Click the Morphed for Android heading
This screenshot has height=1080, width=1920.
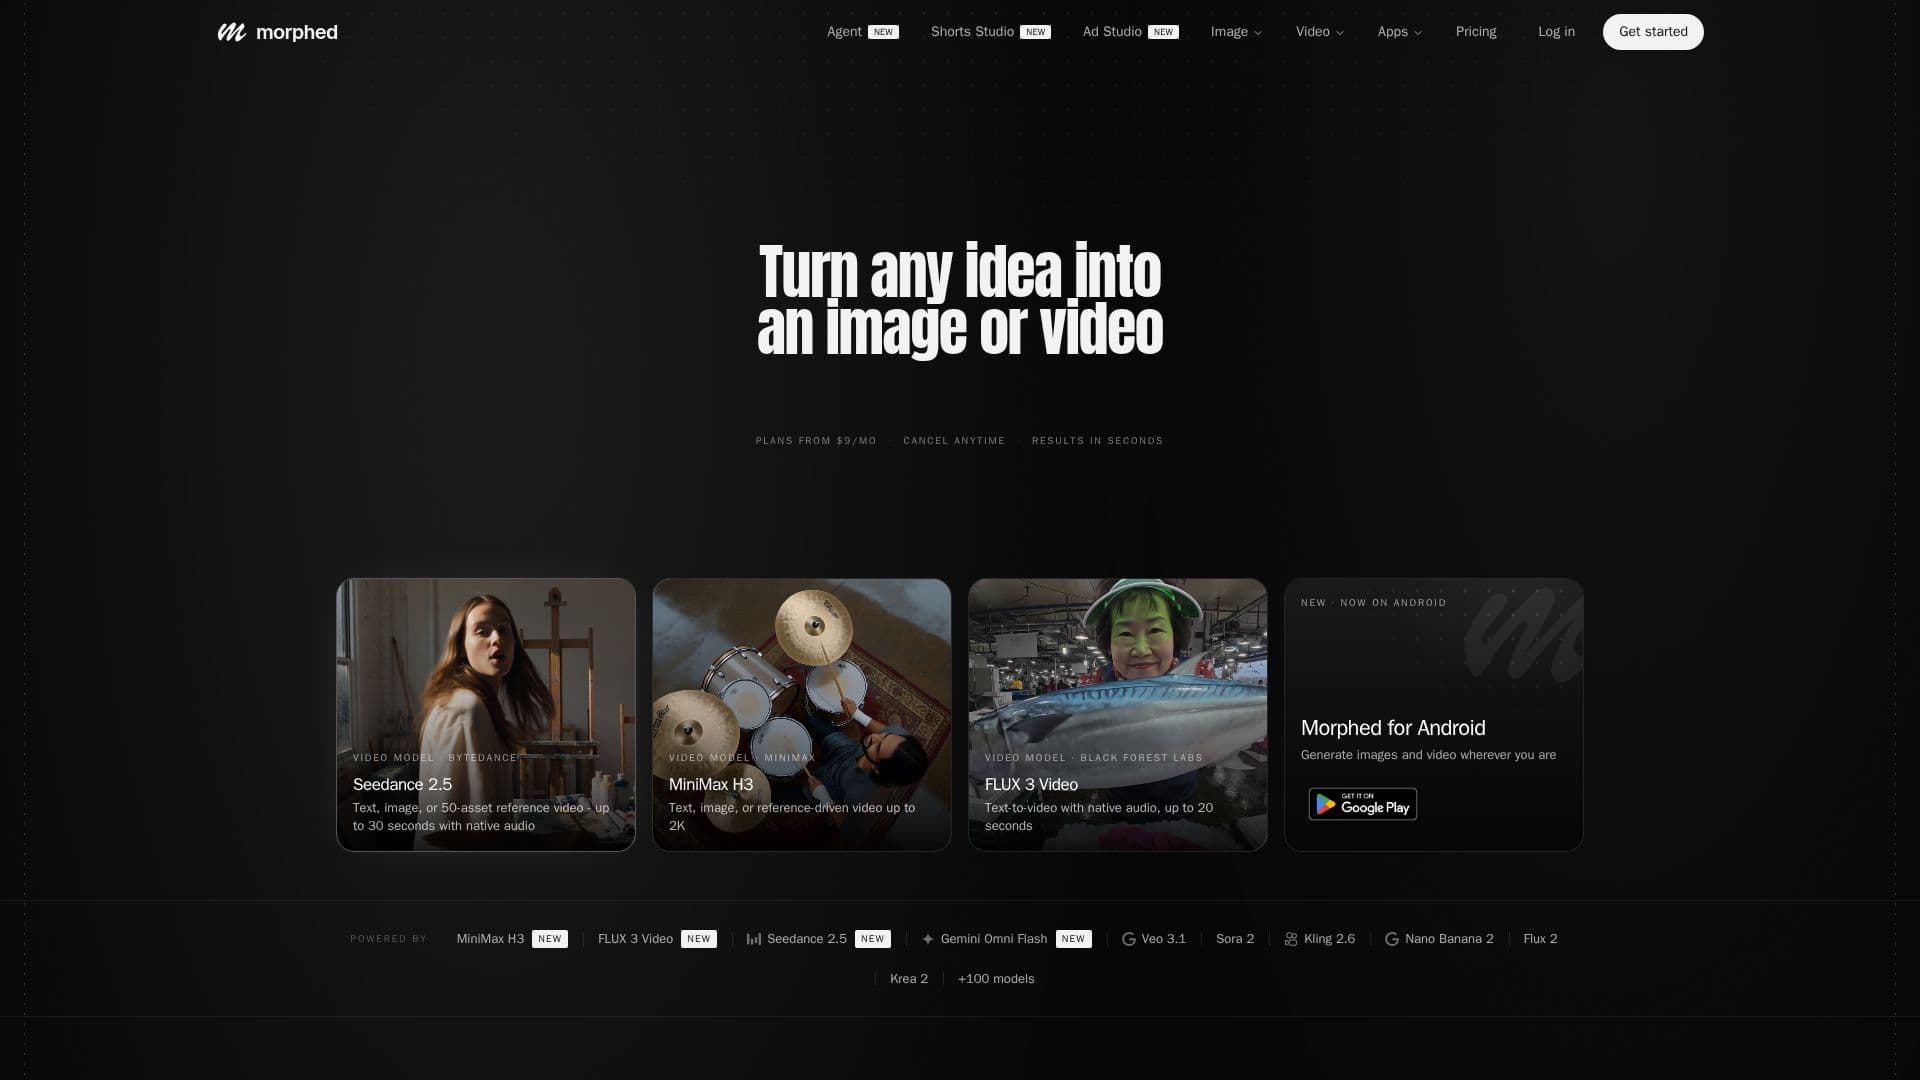[x=1393, y=728]
